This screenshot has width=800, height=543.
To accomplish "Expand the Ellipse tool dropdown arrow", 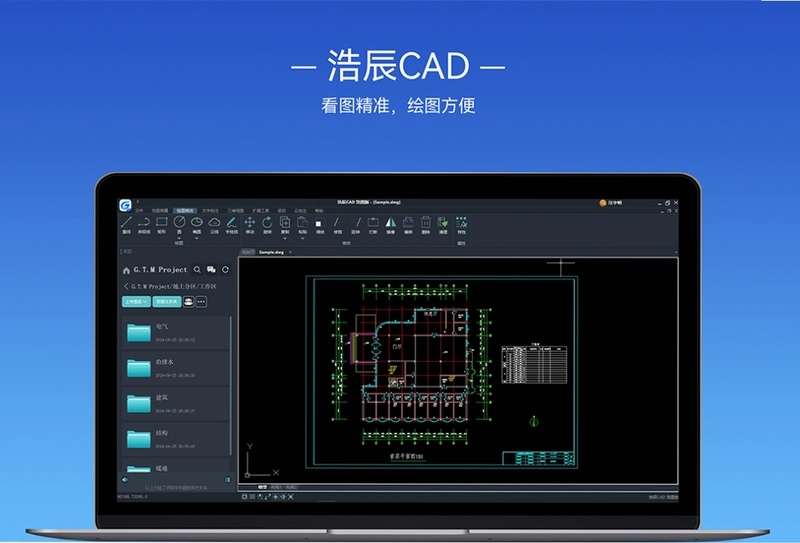I will [197, 238].
